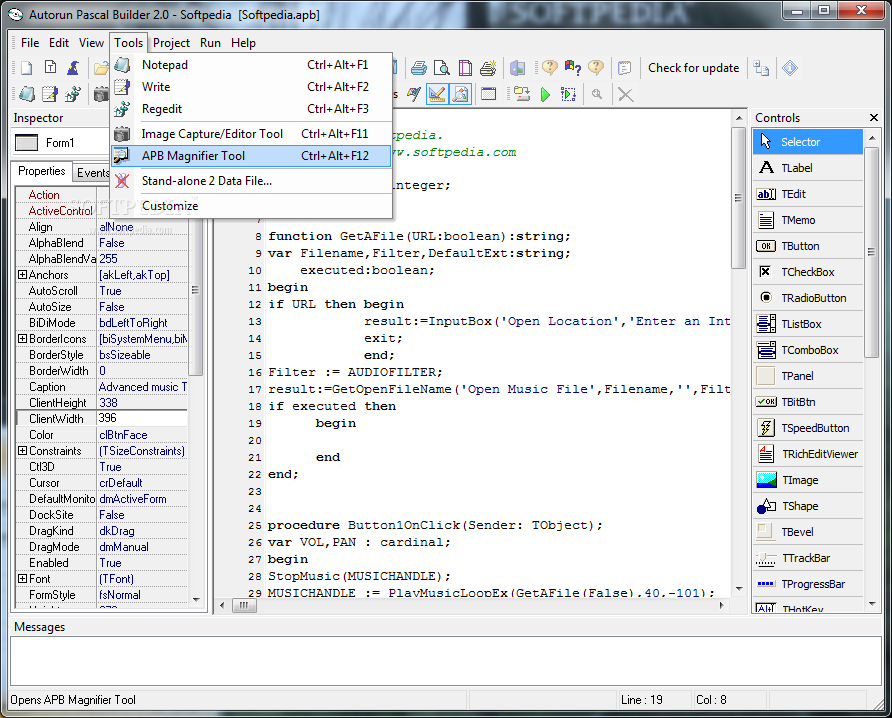The image size is (892, 718).
Task: Click the Write toolbar icon in second row
Action: point(49,94)
